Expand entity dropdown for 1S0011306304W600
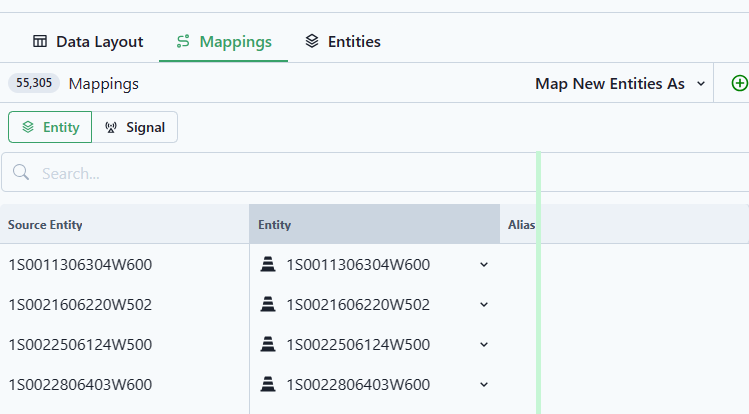749x414 pixels. click(484, 265)
